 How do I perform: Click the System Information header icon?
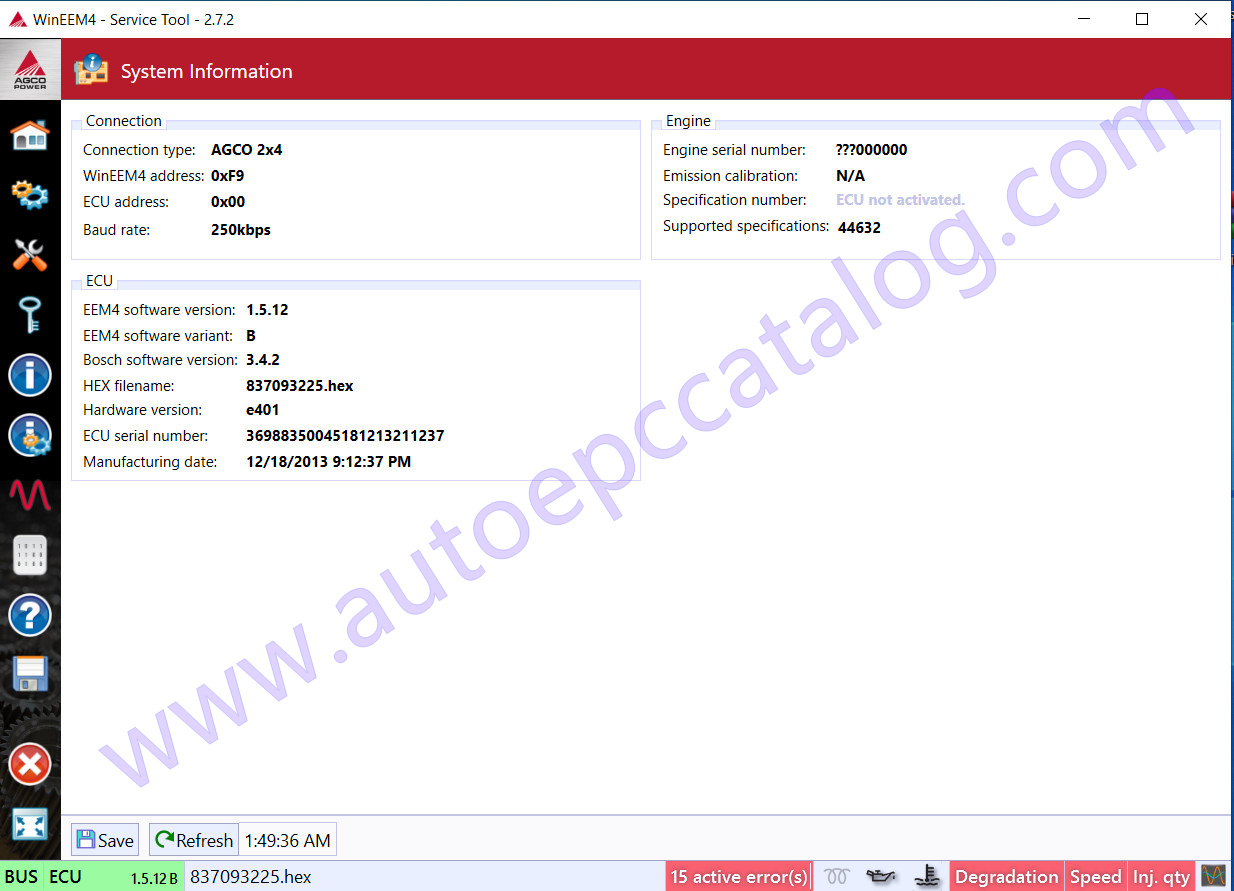(x=92, y=70)
